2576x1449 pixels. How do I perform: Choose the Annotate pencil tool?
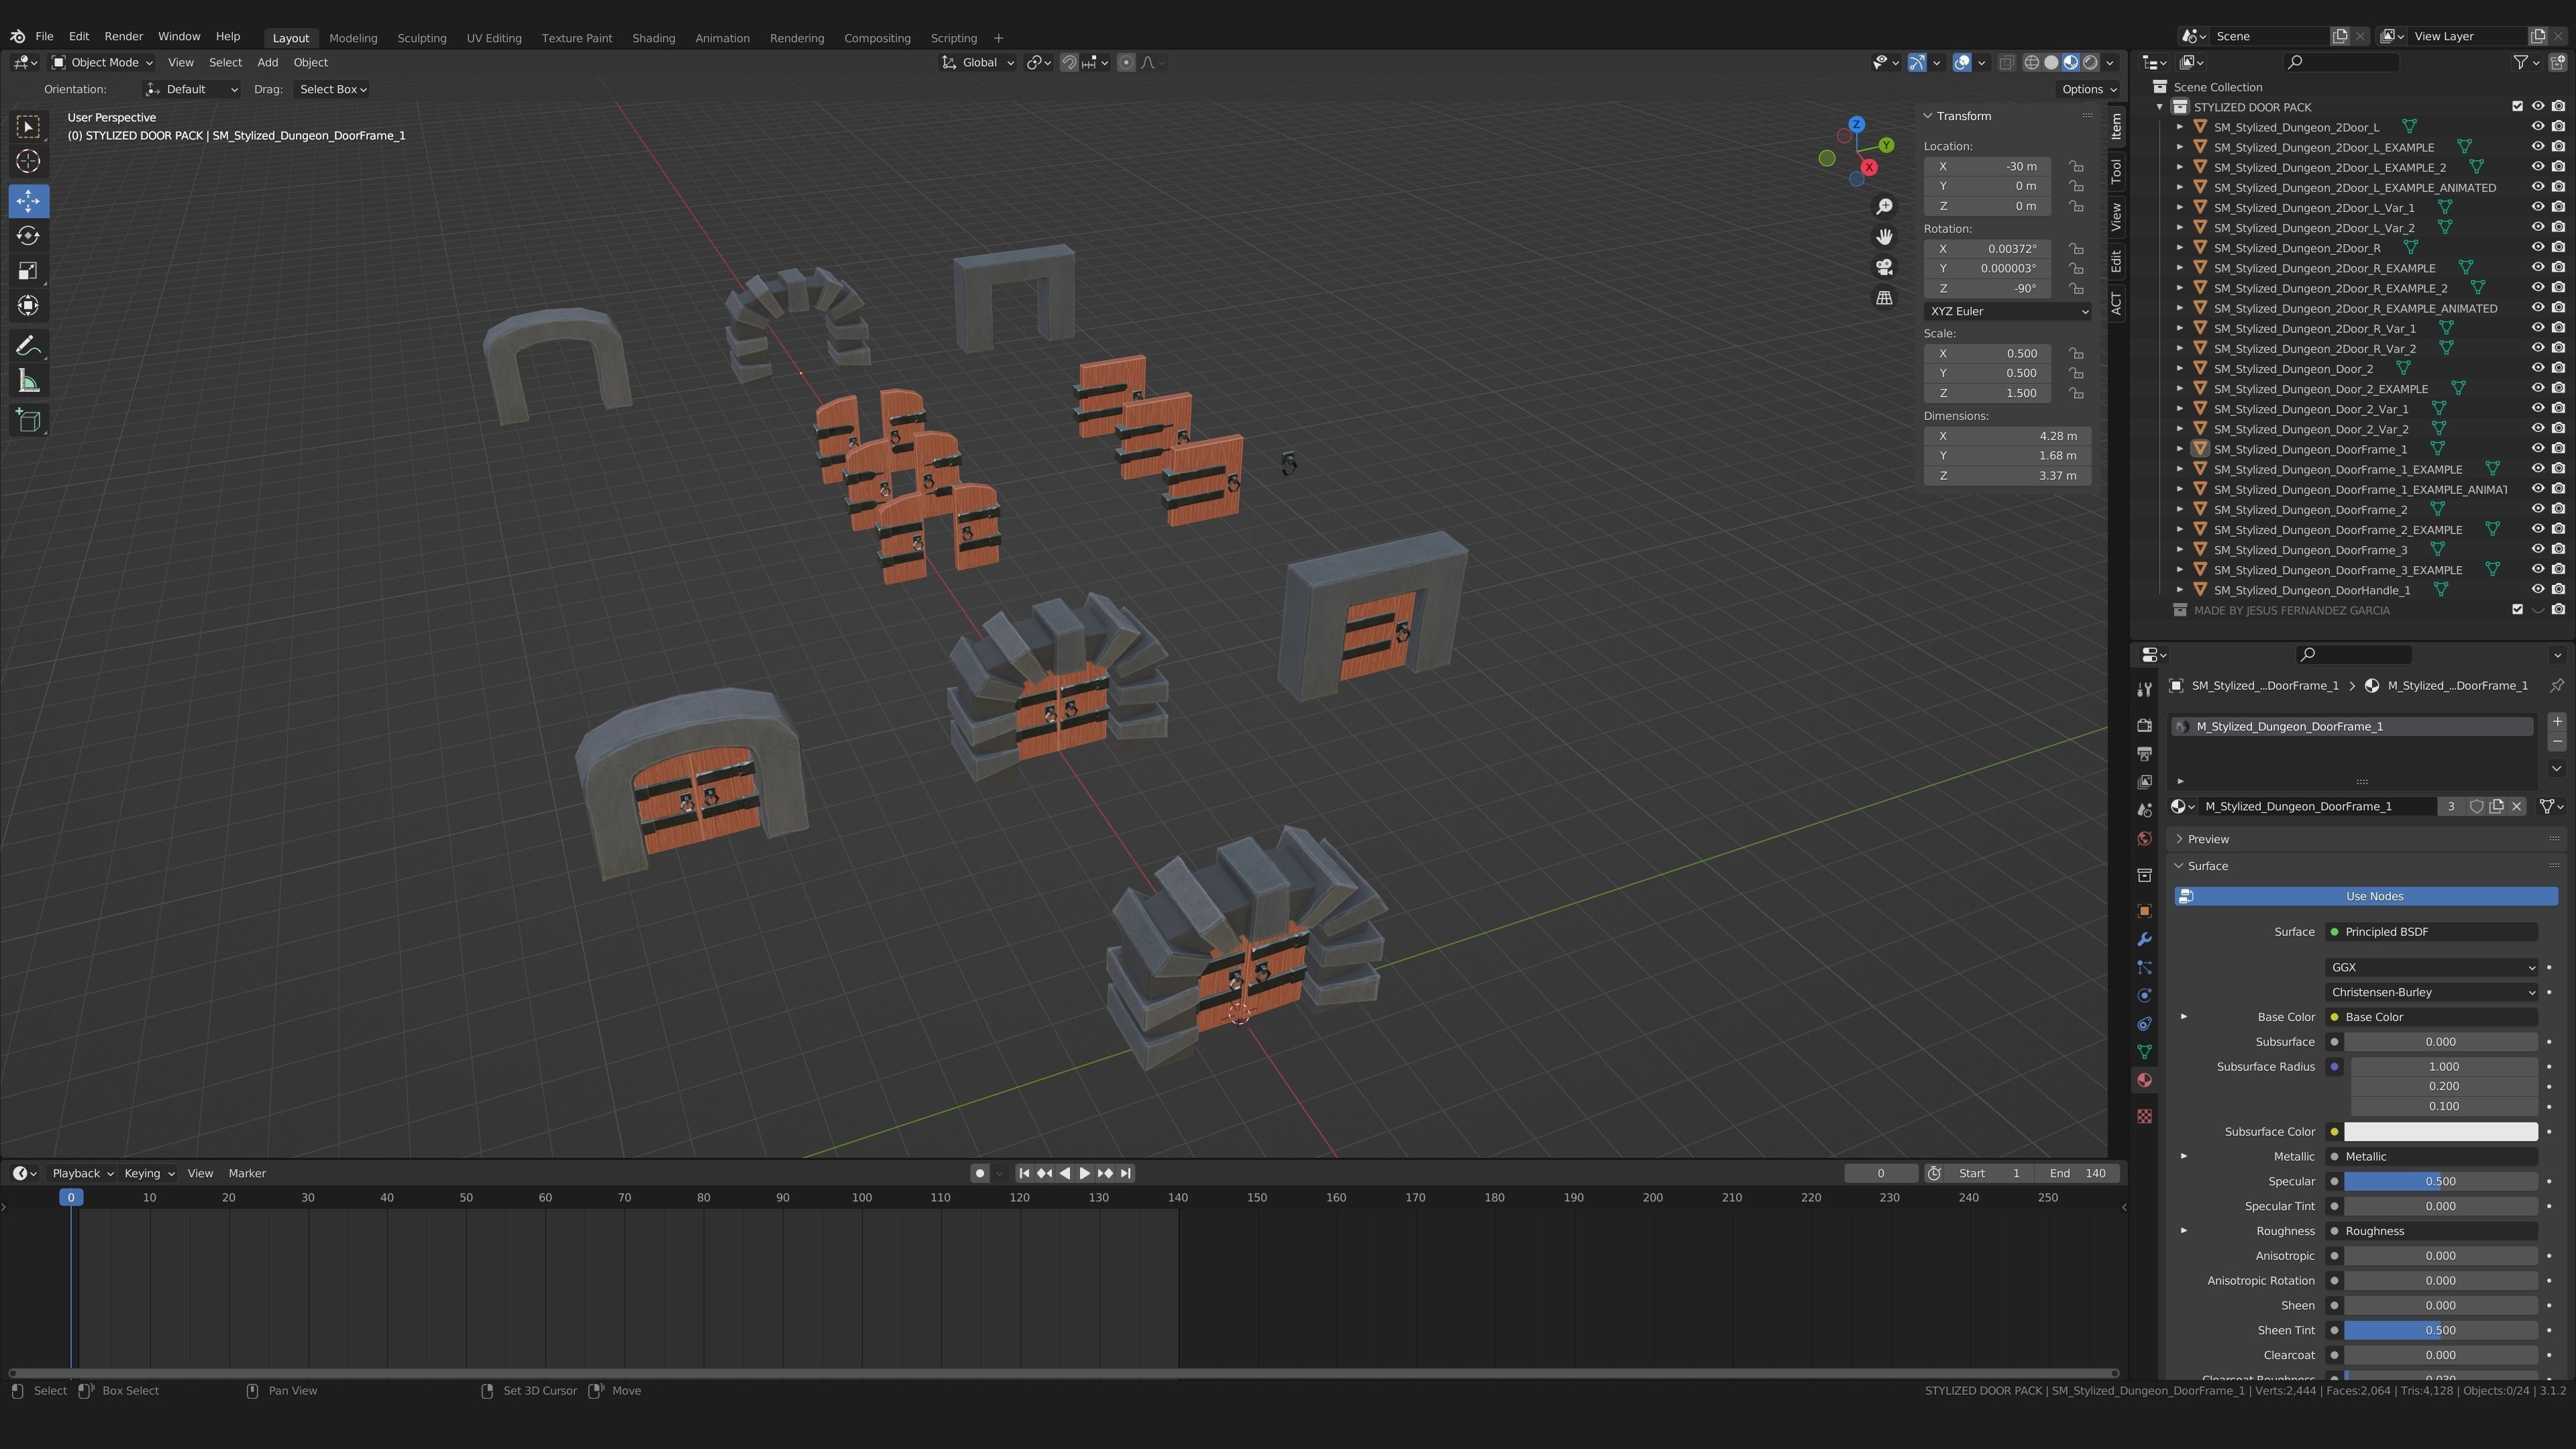(x=28, y=346)
